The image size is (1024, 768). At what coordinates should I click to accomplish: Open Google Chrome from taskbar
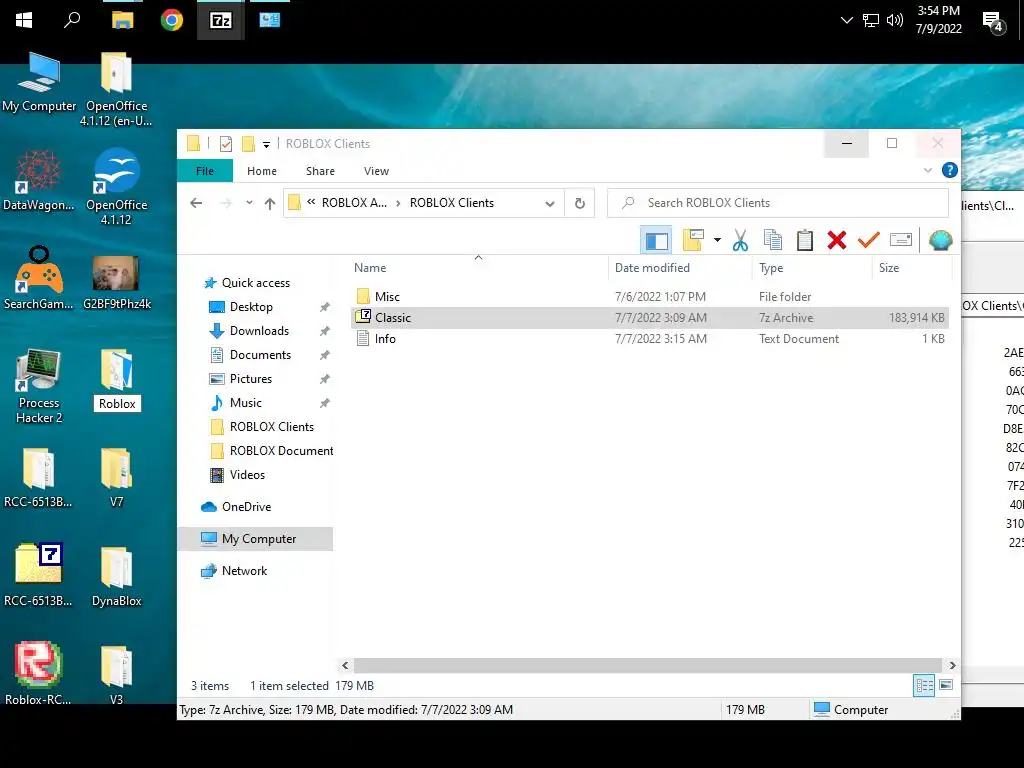pos(172,20)
